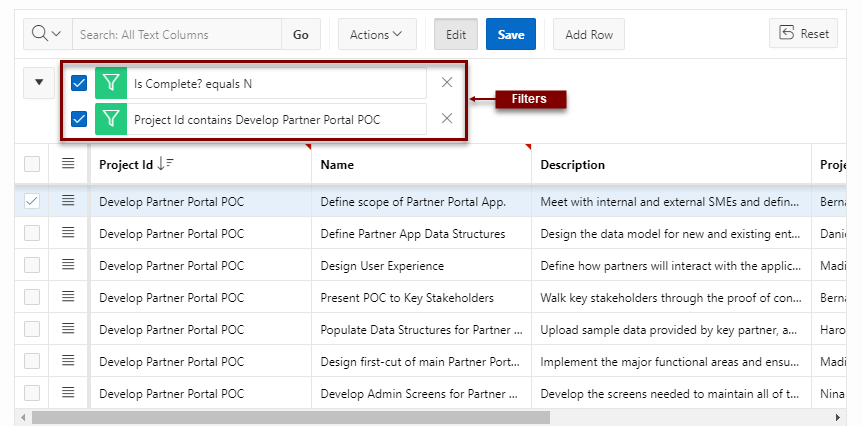Screen dimensions: 863x426
Task: Click the column header row actions menu icon
Action: 68,164
